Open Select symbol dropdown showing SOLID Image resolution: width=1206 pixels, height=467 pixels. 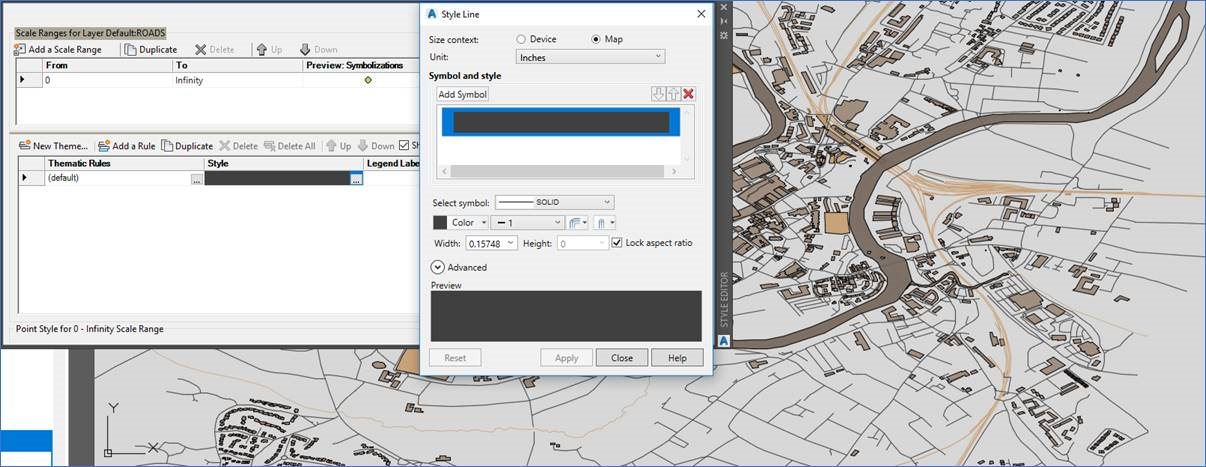pos(554,202)
